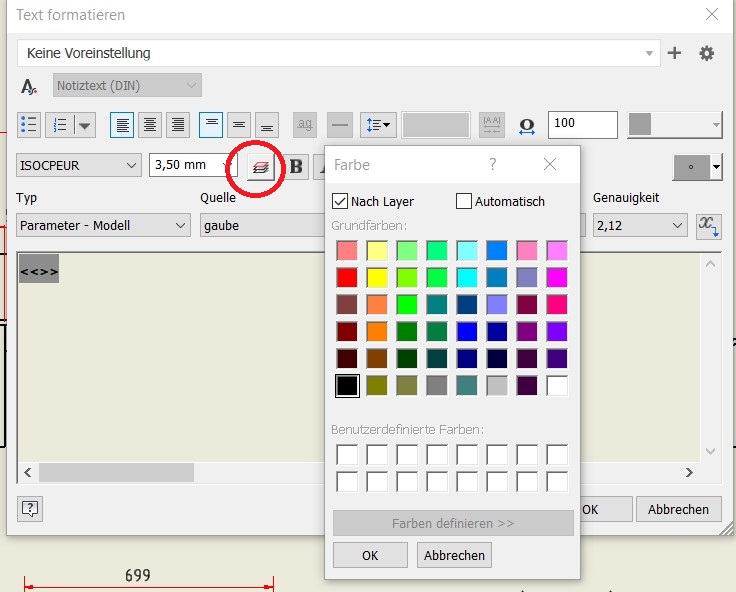The height and width of the screenshot is (592, 736).
Task: Click the horizontal scrollbar thumb
Action: 116,472
